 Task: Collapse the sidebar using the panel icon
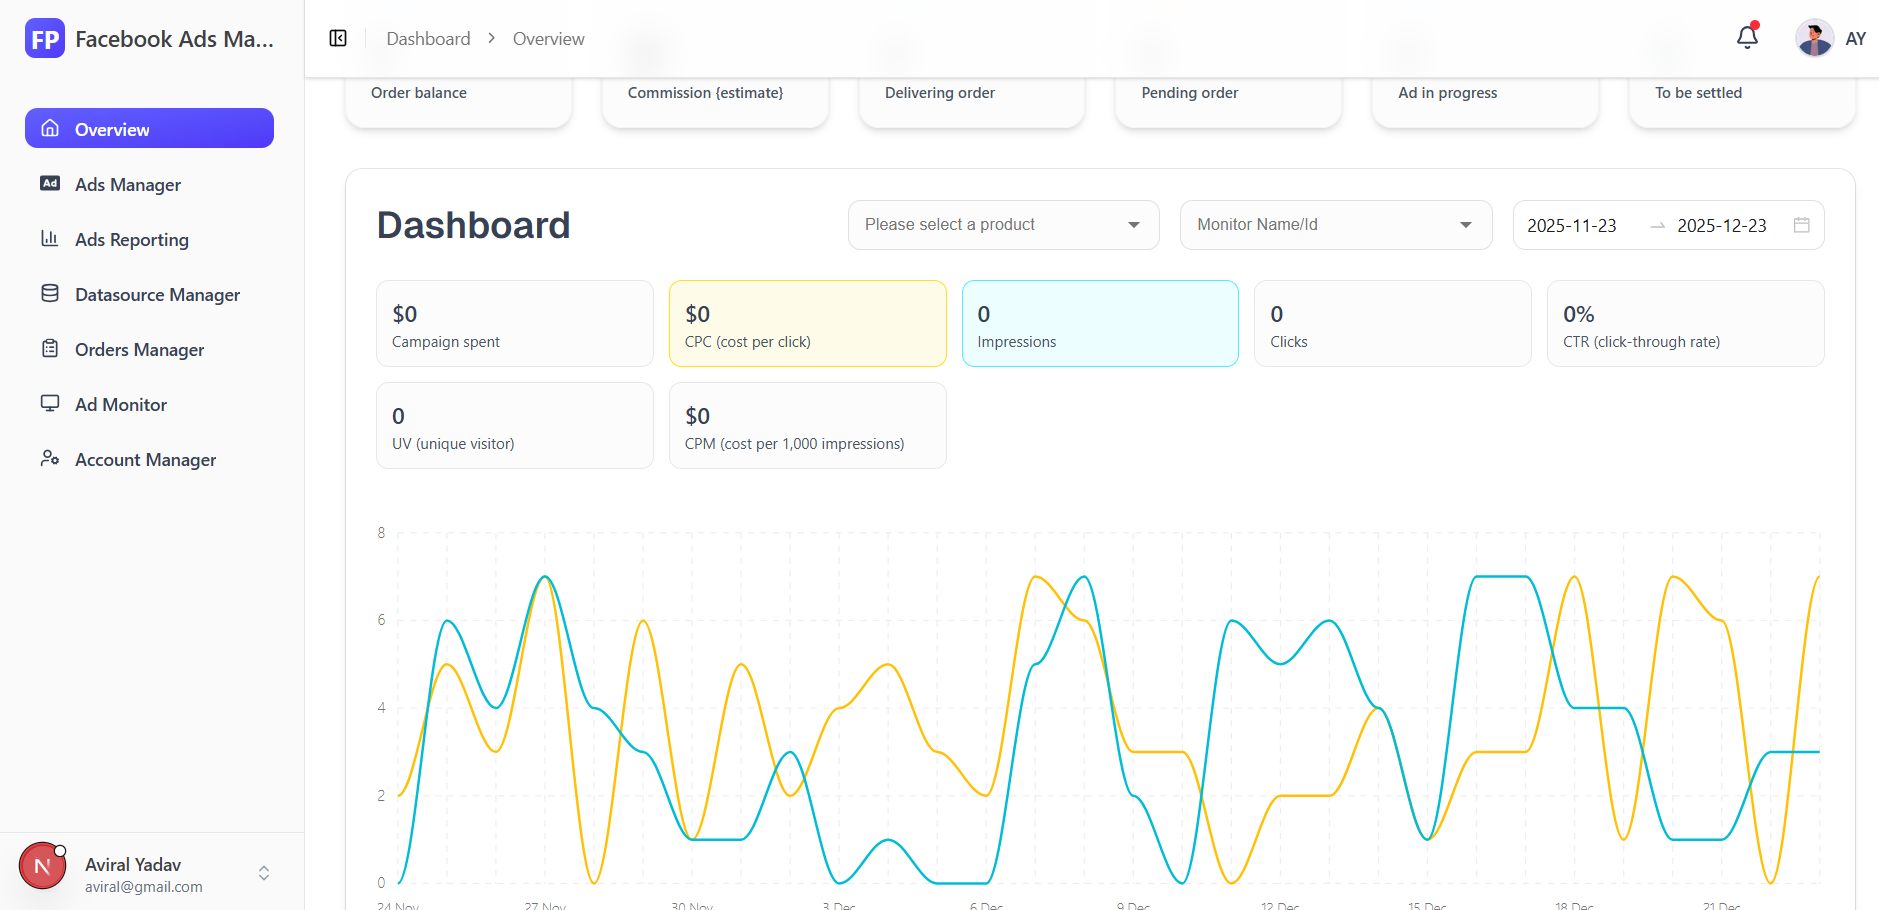[337, 37]
